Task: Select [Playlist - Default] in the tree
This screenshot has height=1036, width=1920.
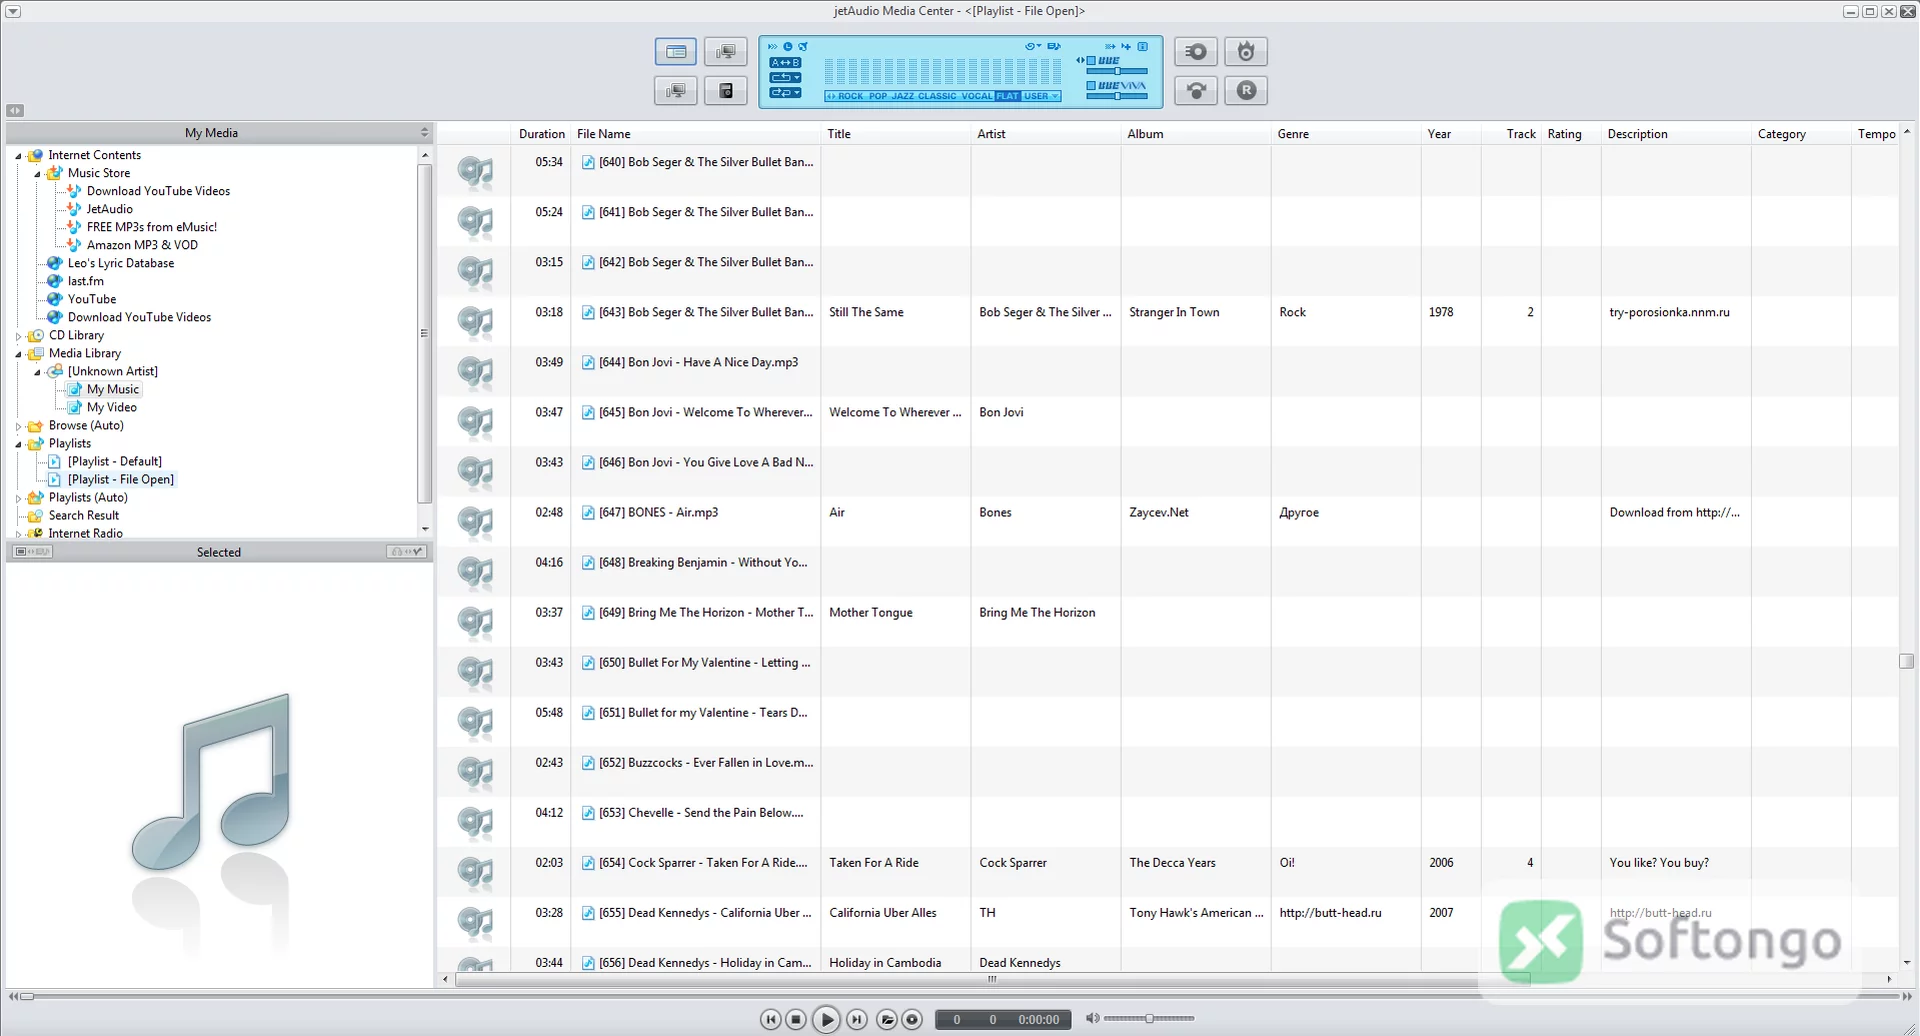Action: [115, 461]
